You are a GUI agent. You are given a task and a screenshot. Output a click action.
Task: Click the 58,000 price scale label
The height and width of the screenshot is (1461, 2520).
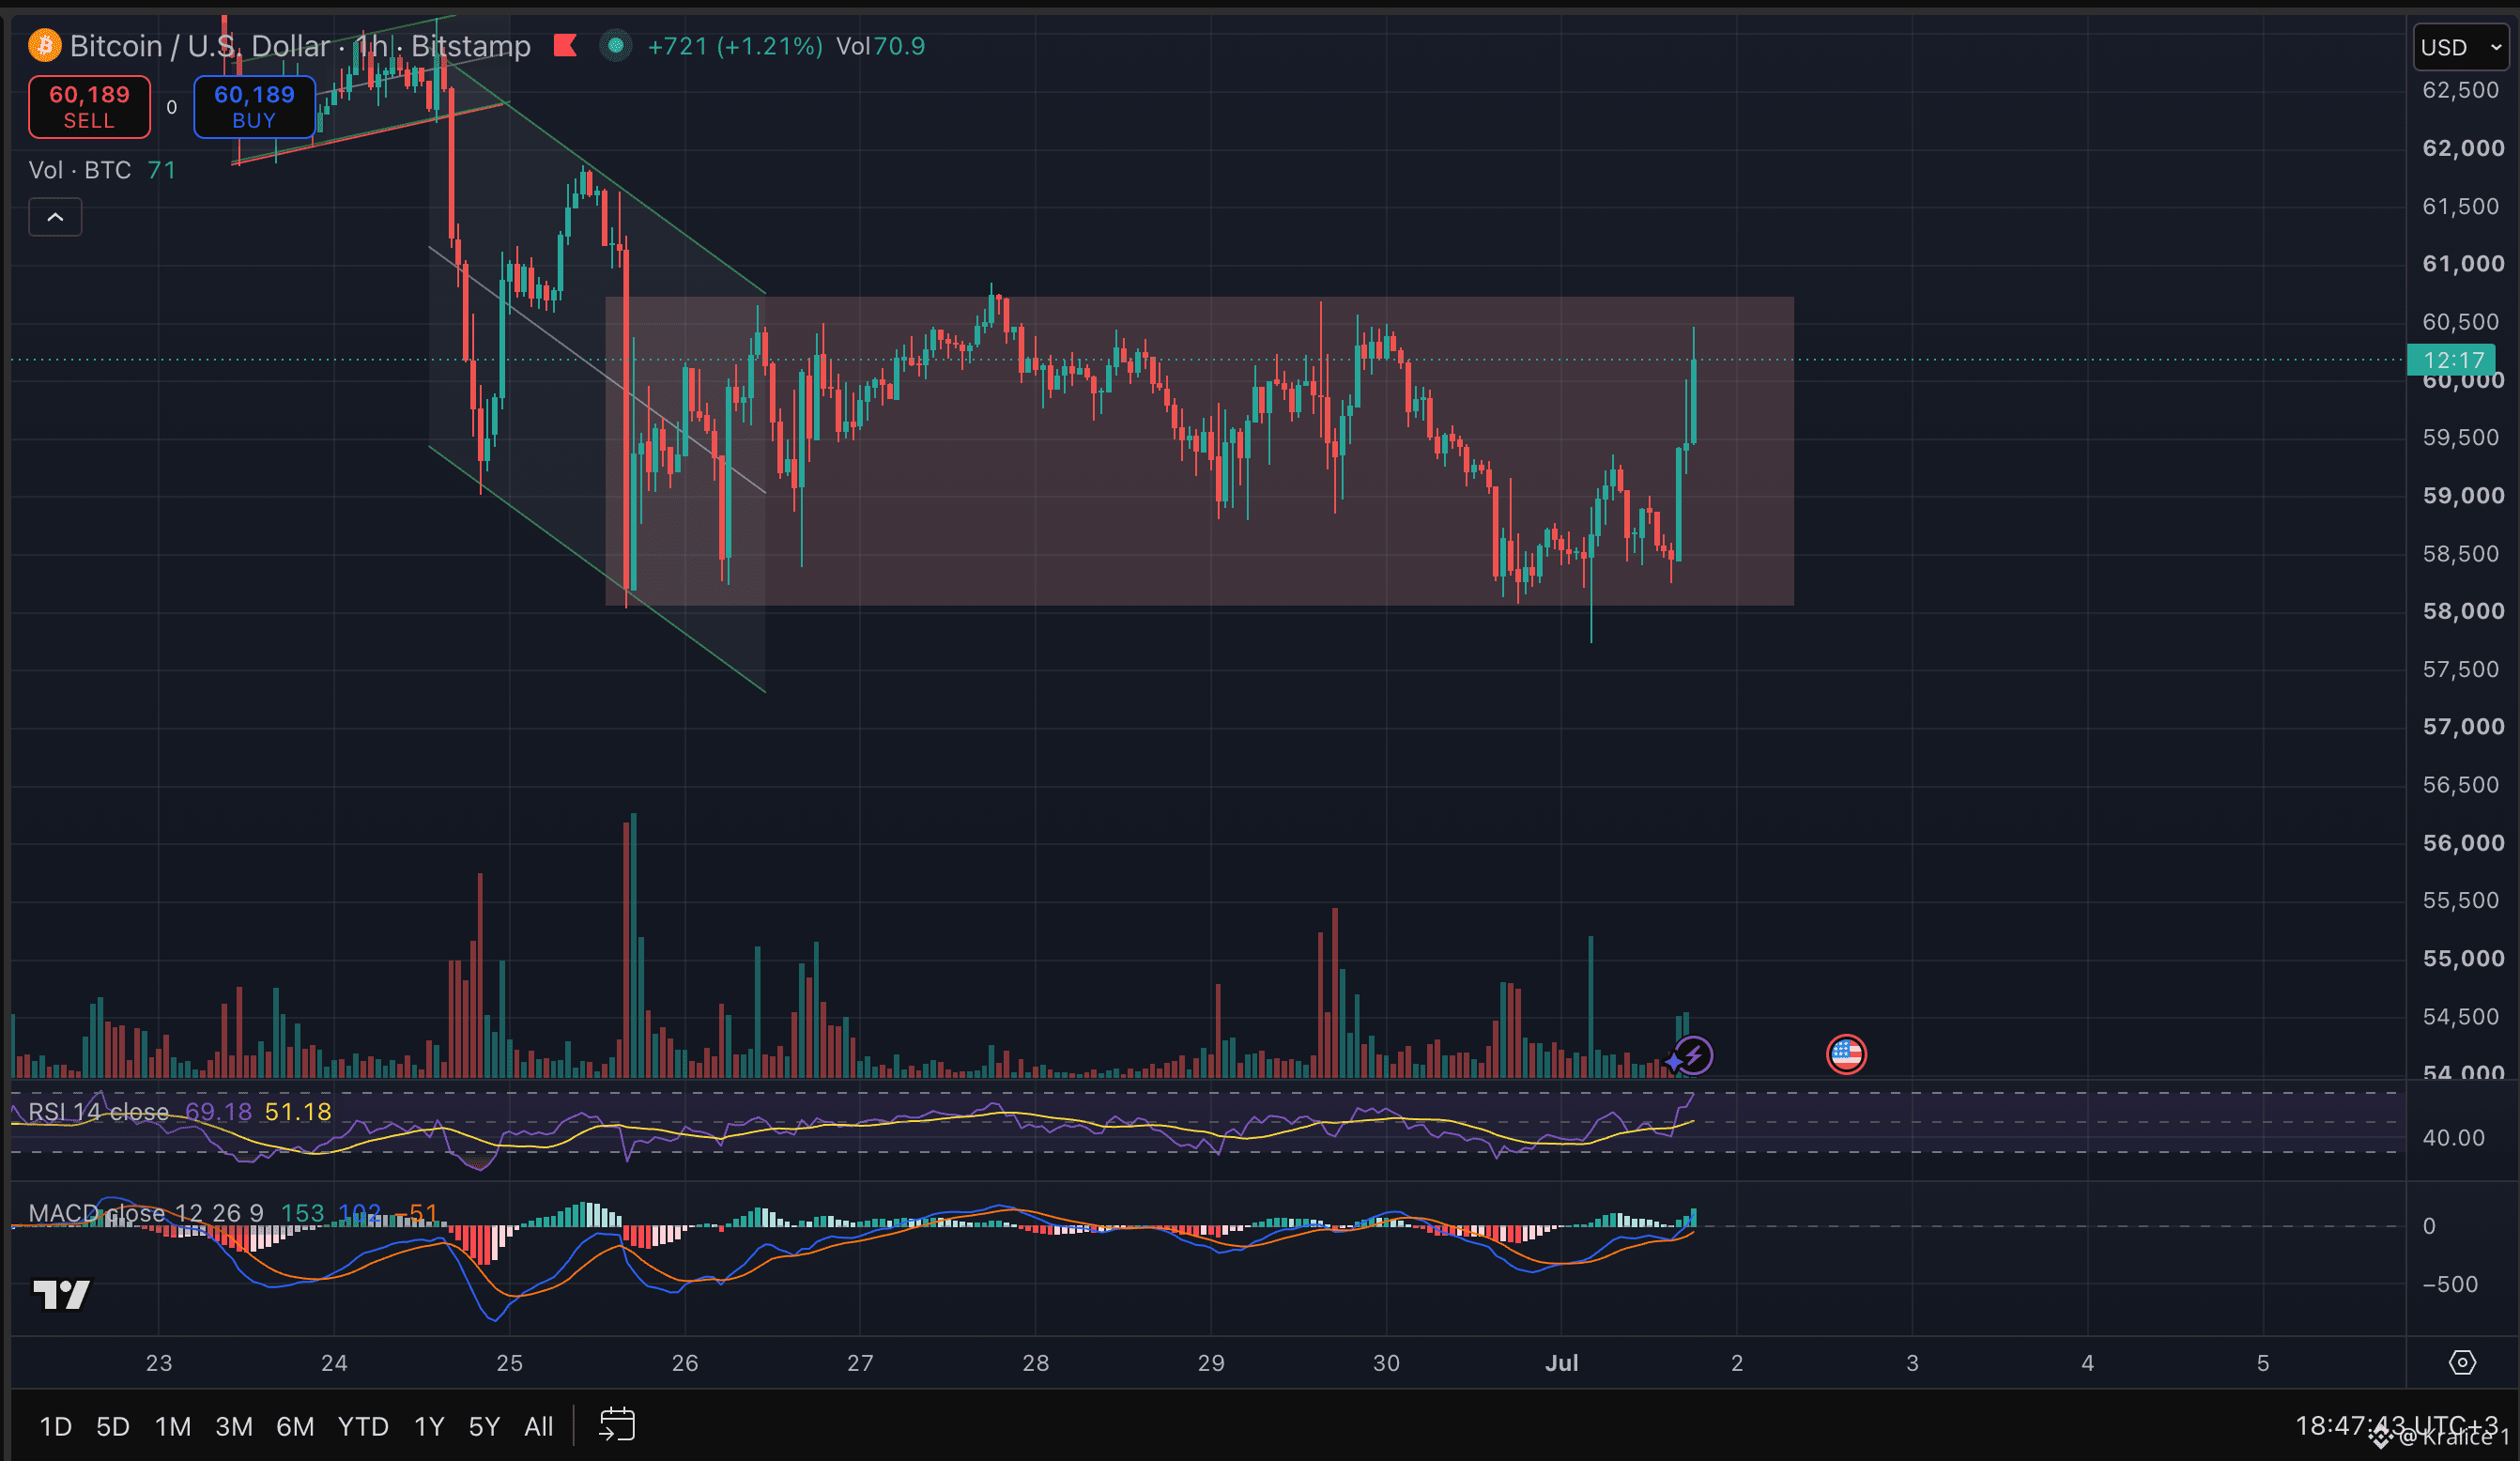coord(2463,611)
